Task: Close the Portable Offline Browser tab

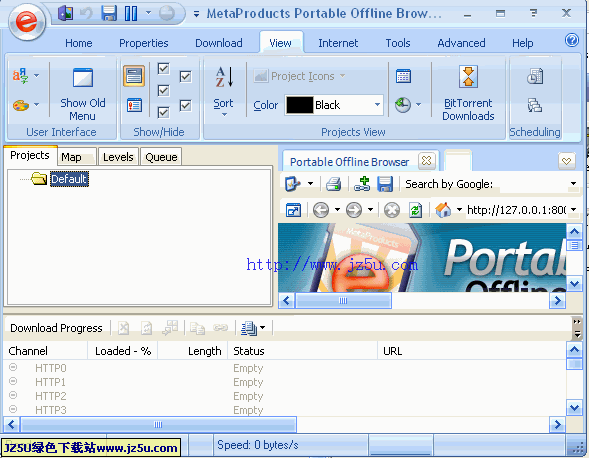Action: pyautogui.click(x=426, y=161)
